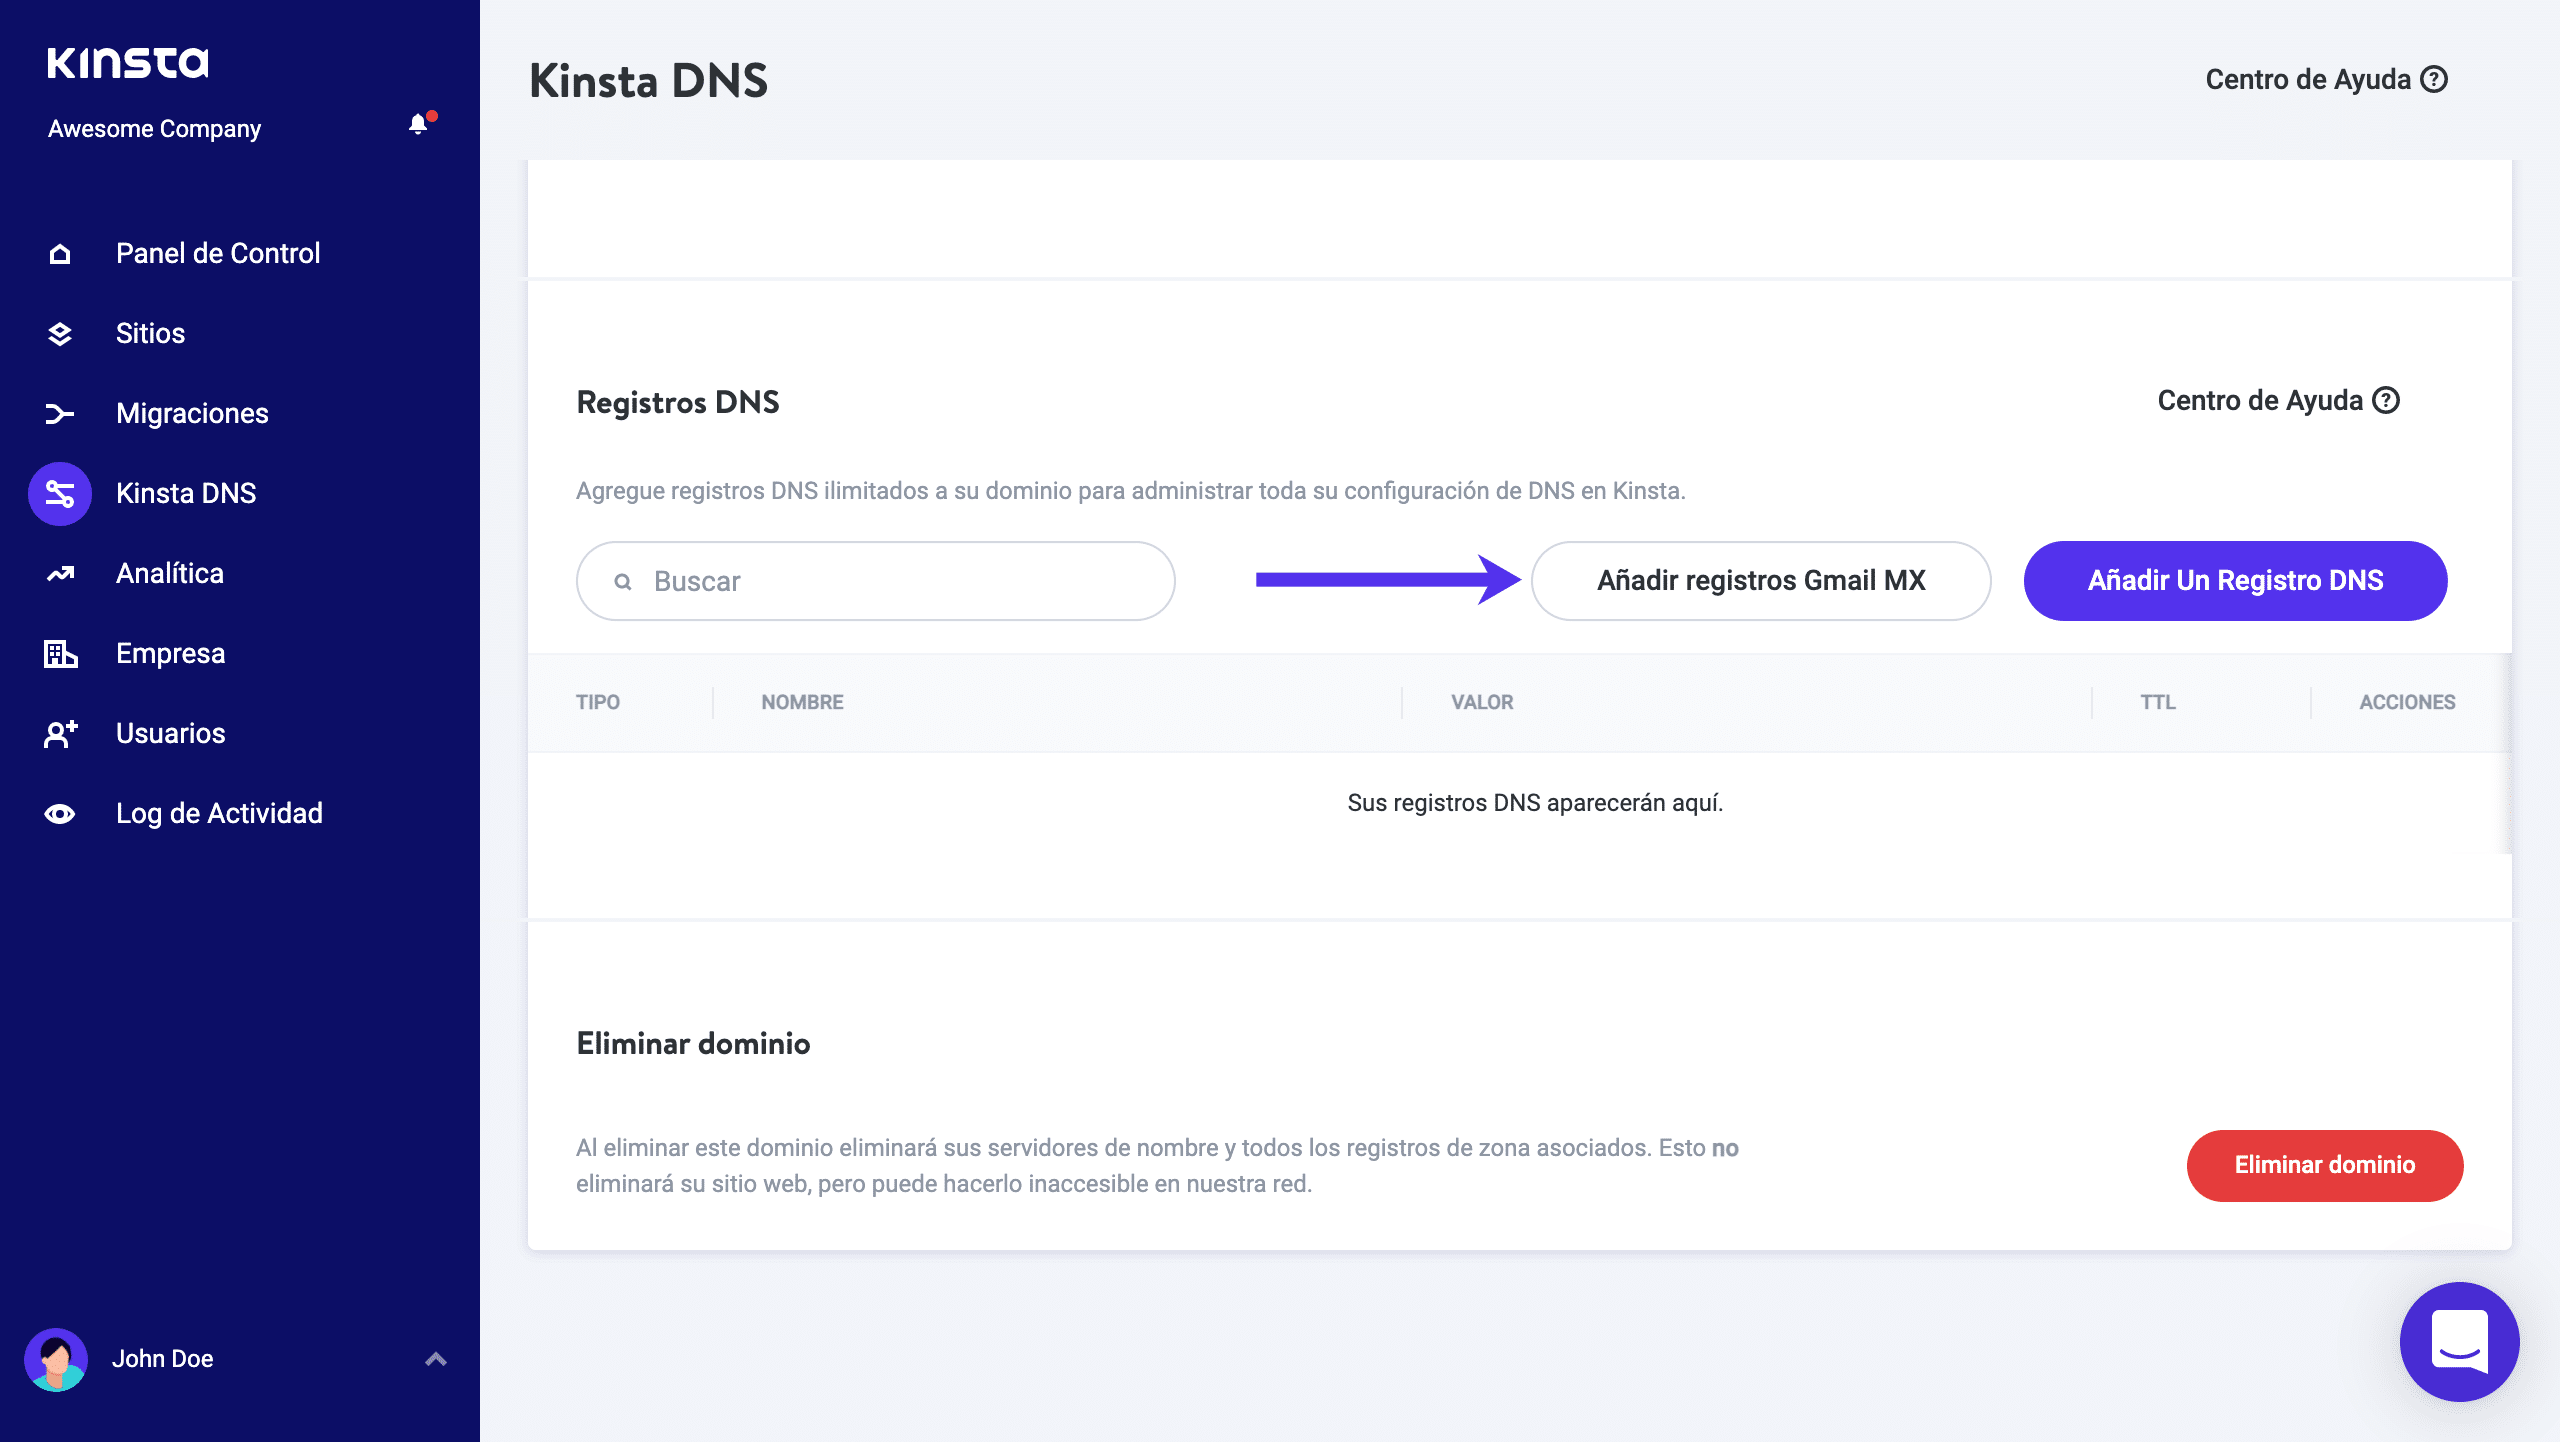Click Añadir Un Registro DNS button
The height and width of the screenshot is (1442, 2560).
click(x=2235, y=581)
